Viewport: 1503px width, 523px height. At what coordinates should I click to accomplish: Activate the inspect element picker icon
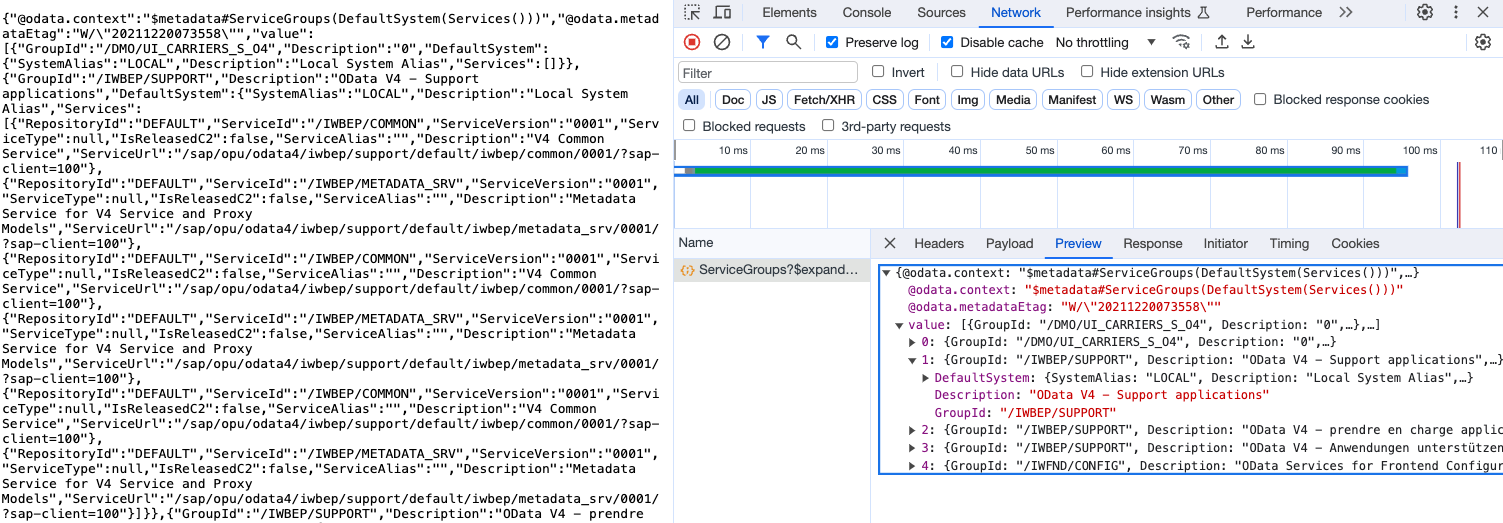(692, 12)
